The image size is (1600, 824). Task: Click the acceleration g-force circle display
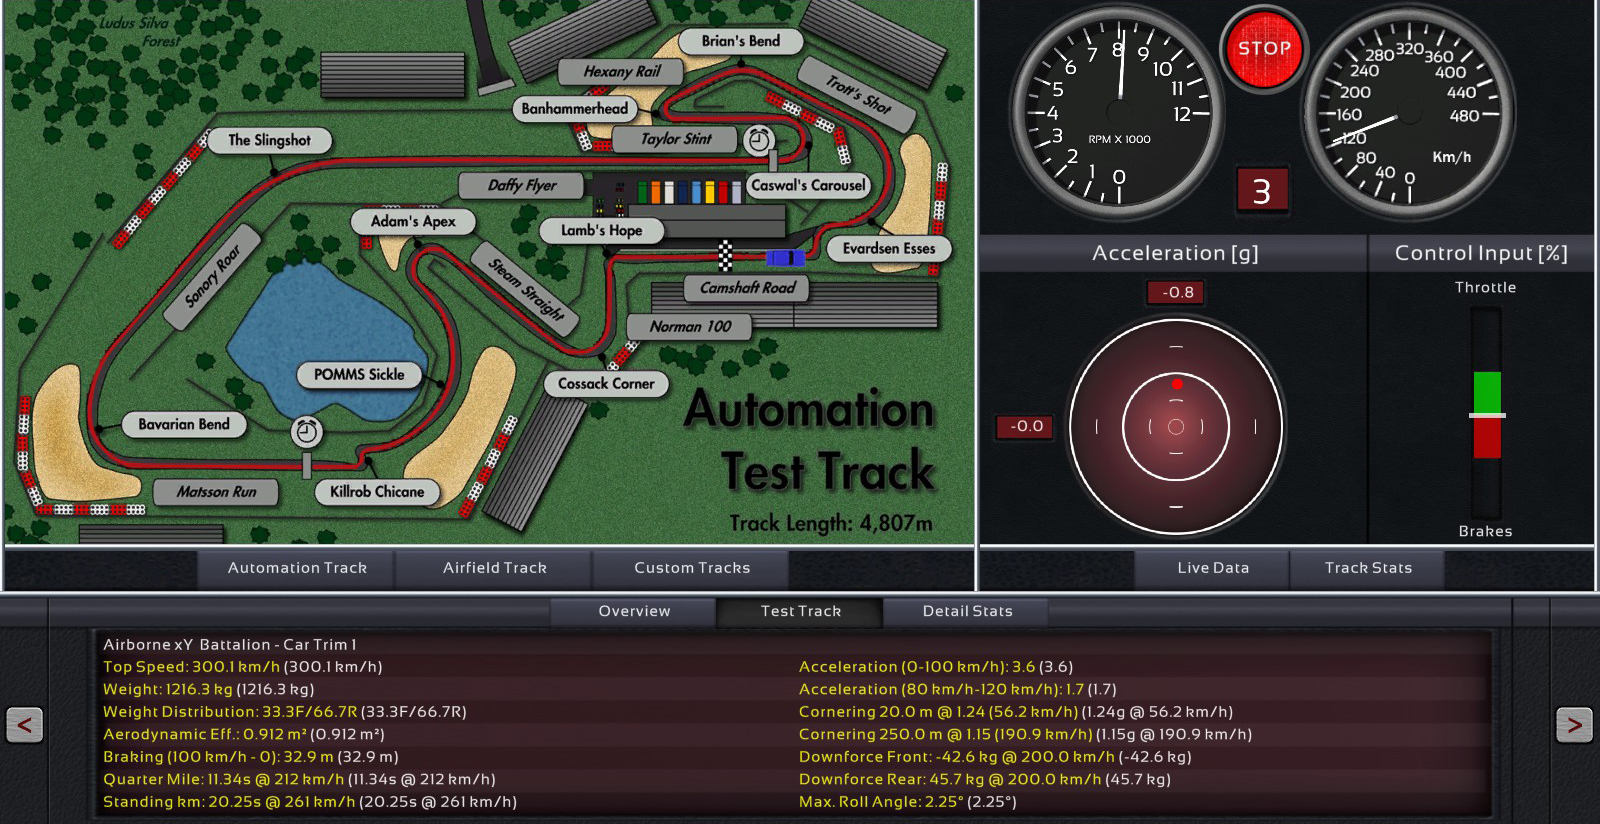[x=1176, y=426]
